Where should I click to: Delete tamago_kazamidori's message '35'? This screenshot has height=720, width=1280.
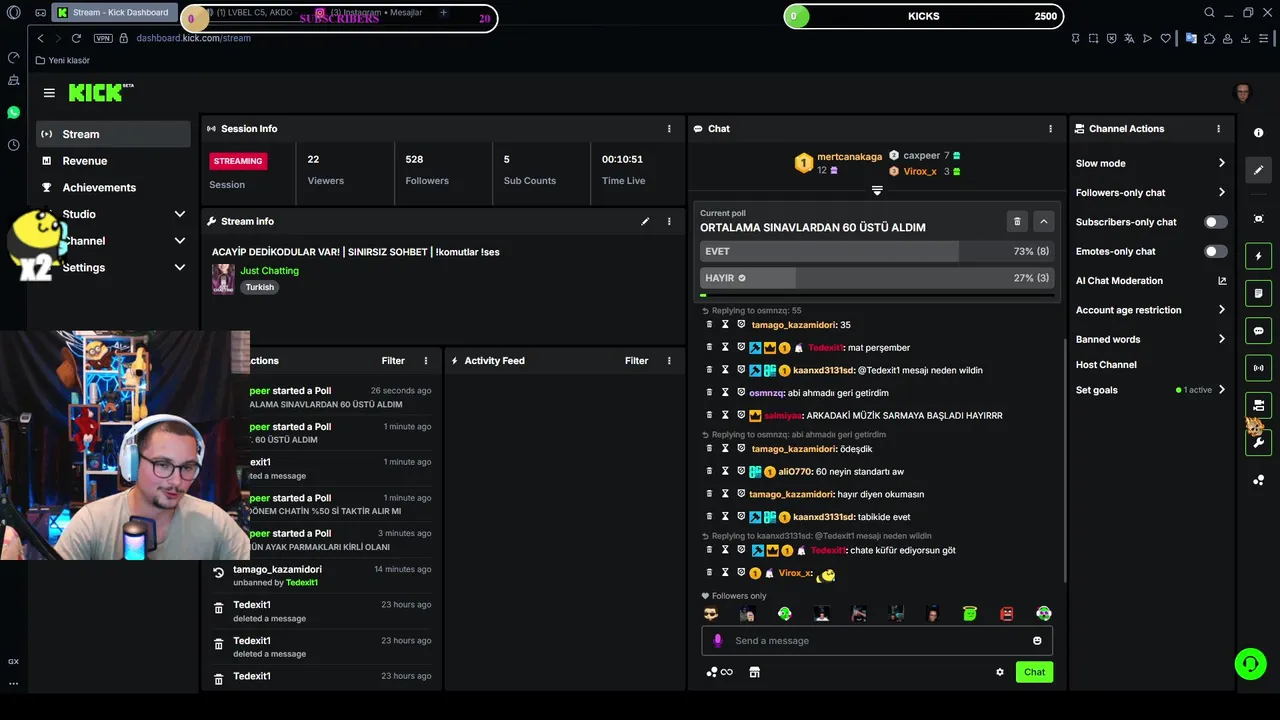pos(710,325)
